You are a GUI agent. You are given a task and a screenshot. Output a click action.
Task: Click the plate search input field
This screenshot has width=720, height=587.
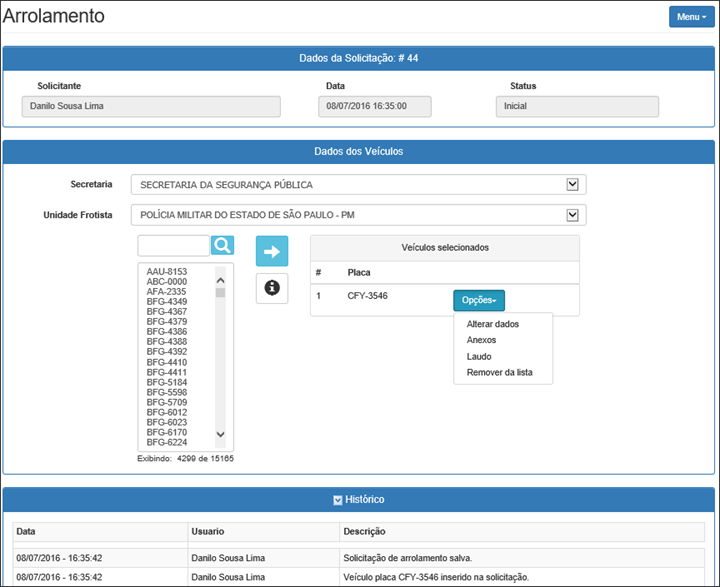click(x=173, y=246)
